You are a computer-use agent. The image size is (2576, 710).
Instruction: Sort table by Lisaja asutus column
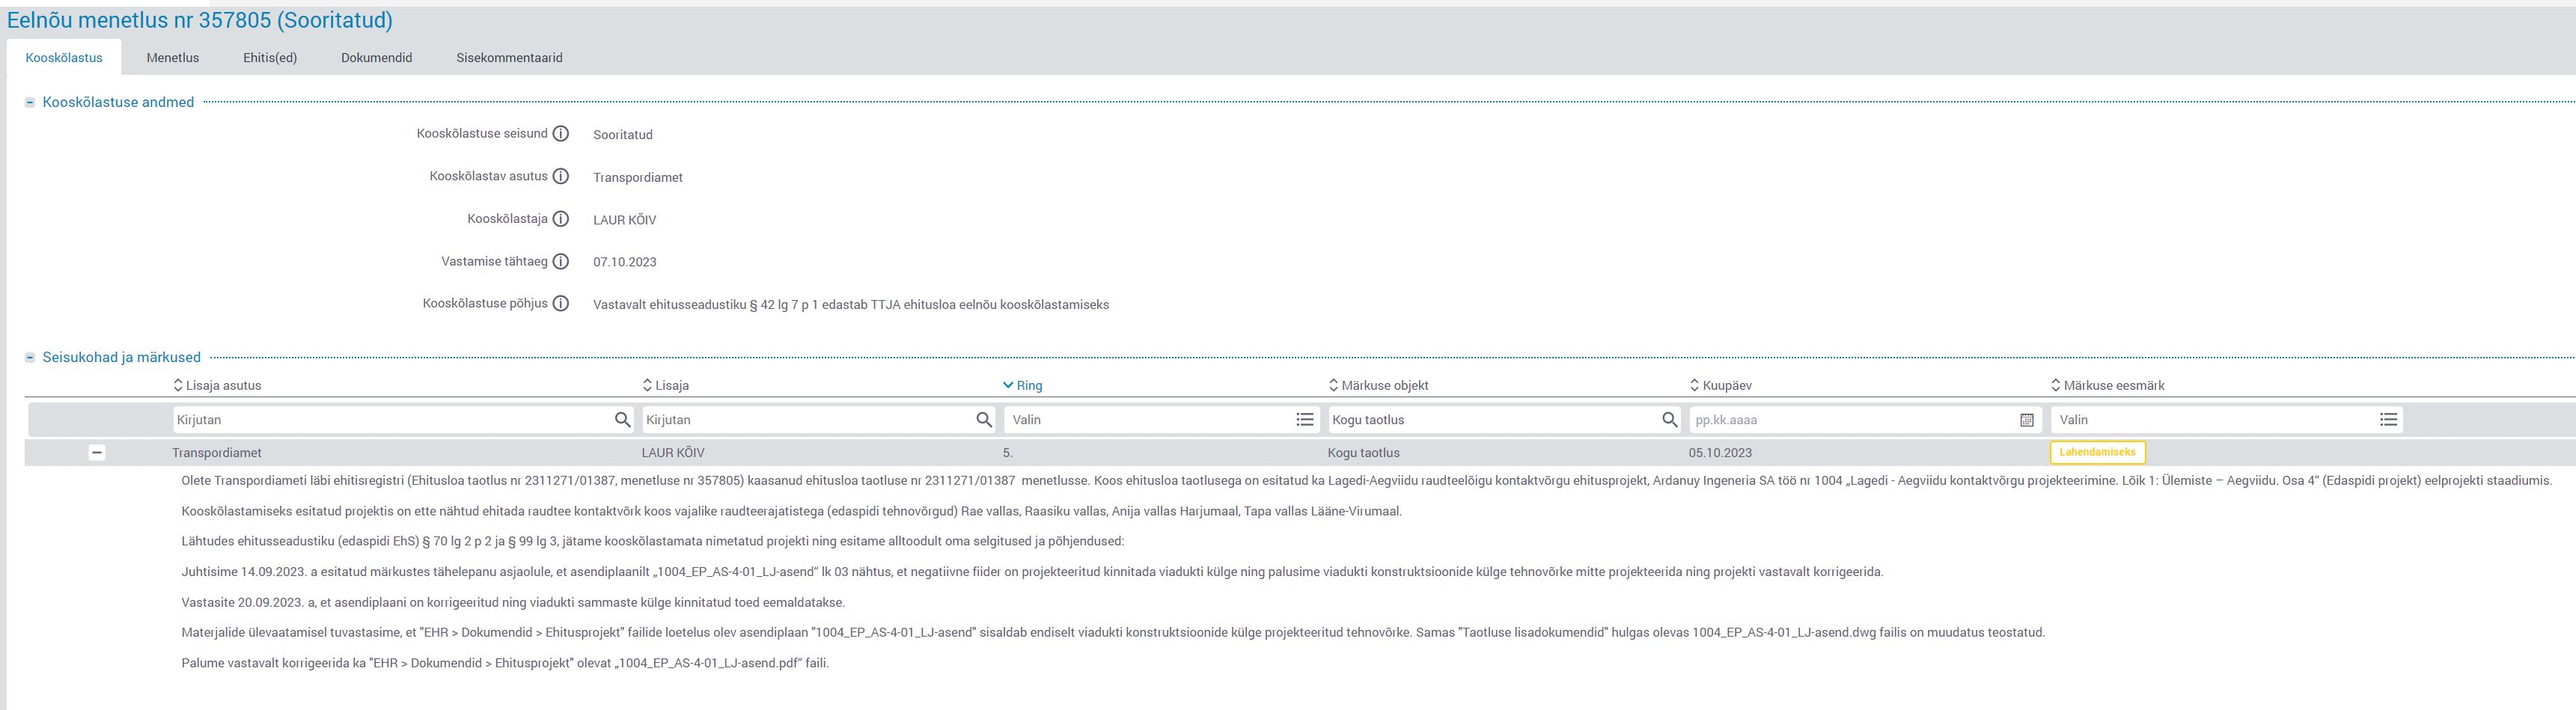pos(217,385)
